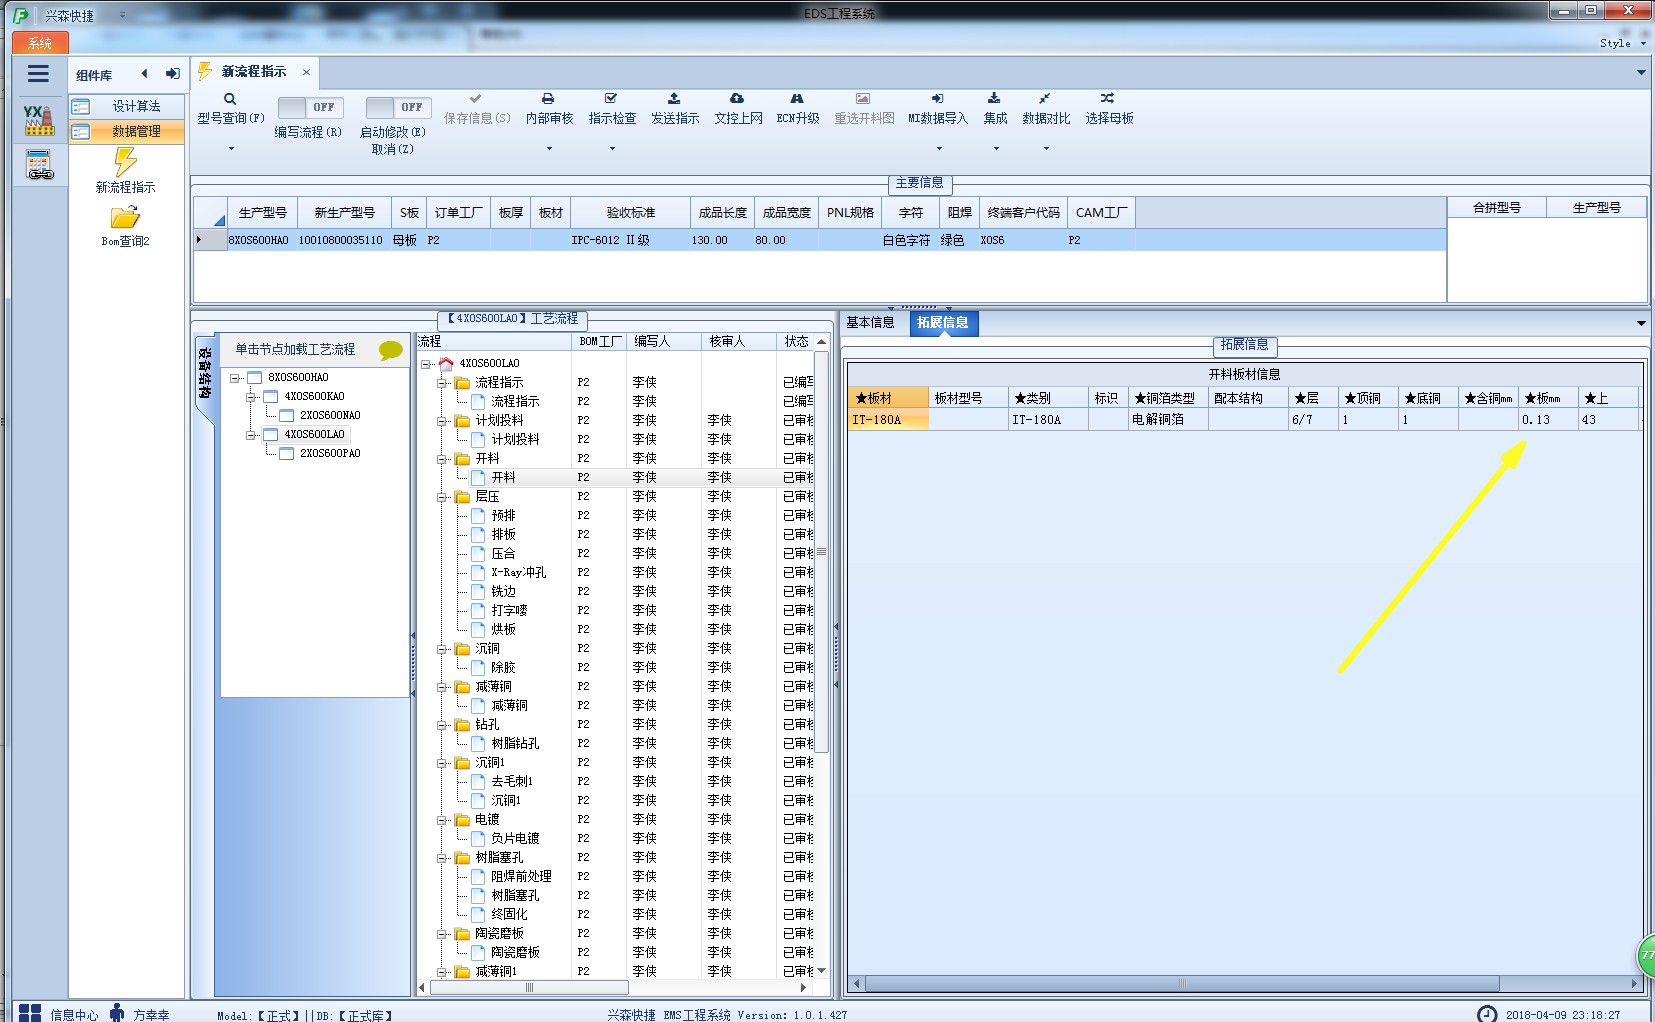This screenshot has height=1022, width=1655.
Task: Open the dropdown arrow under 数据对比
Action: (x=1046, y=149)
